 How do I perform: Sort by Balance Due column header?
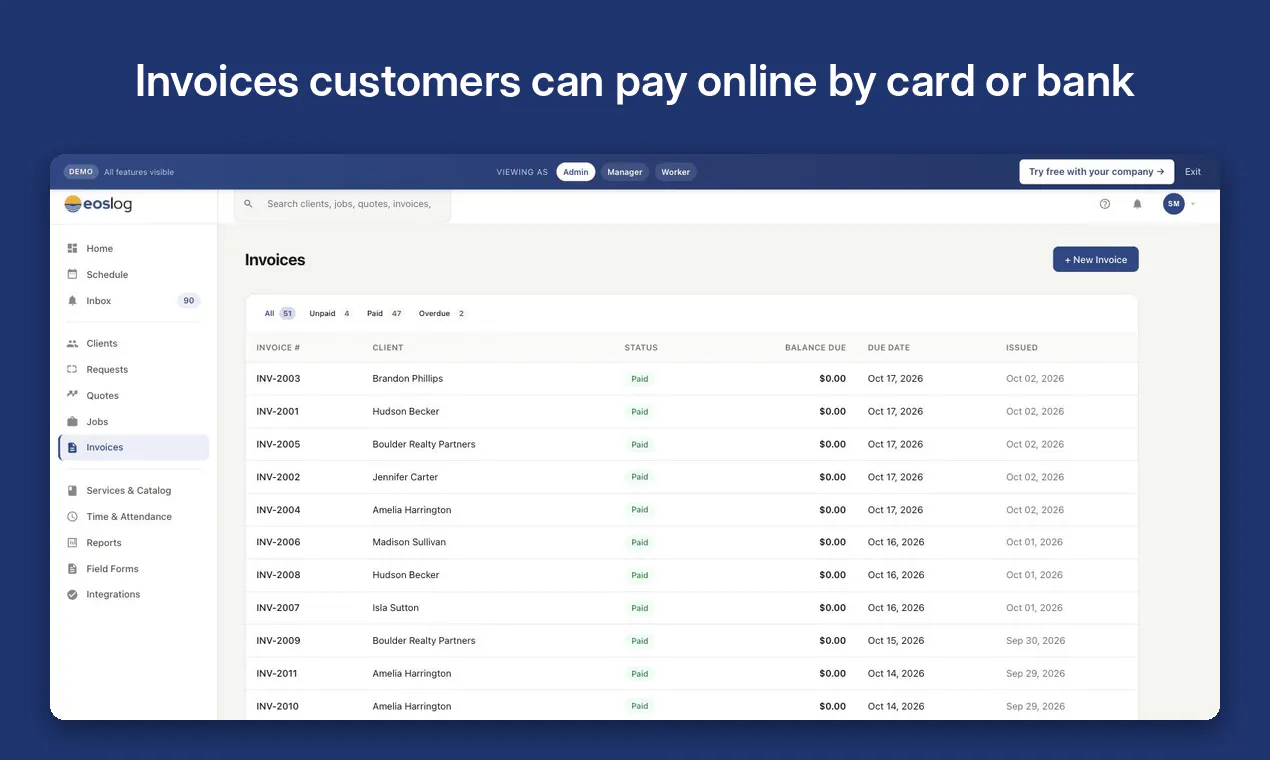(815, 348)
